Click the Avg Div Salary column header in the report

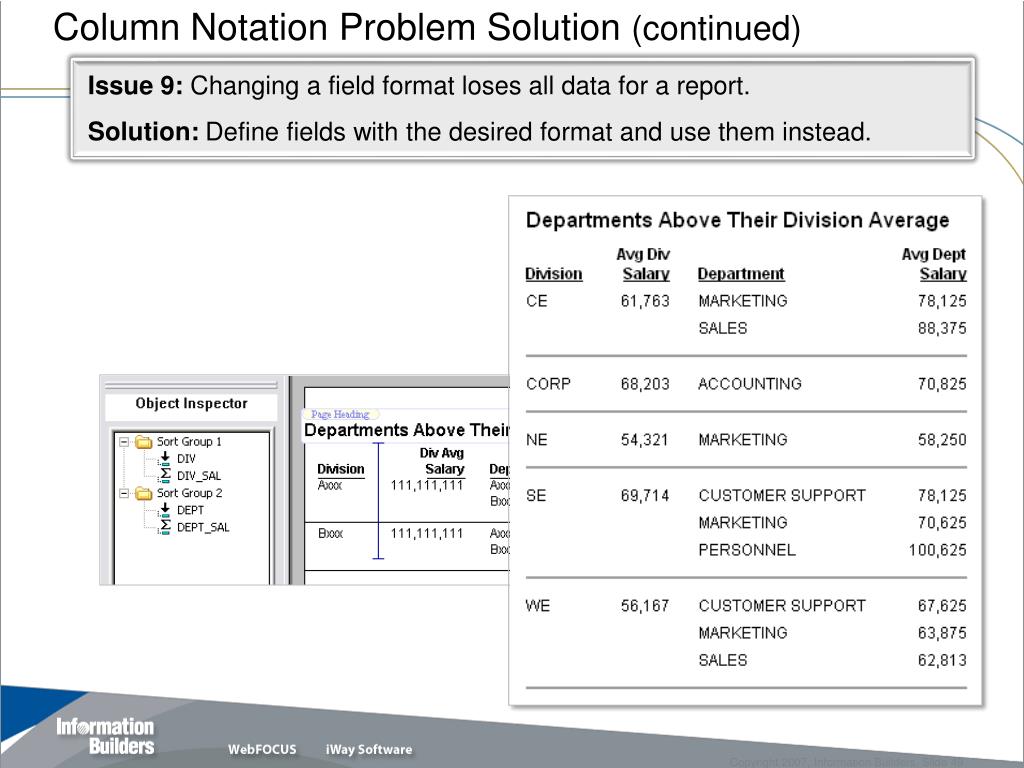tap(643, 264)
